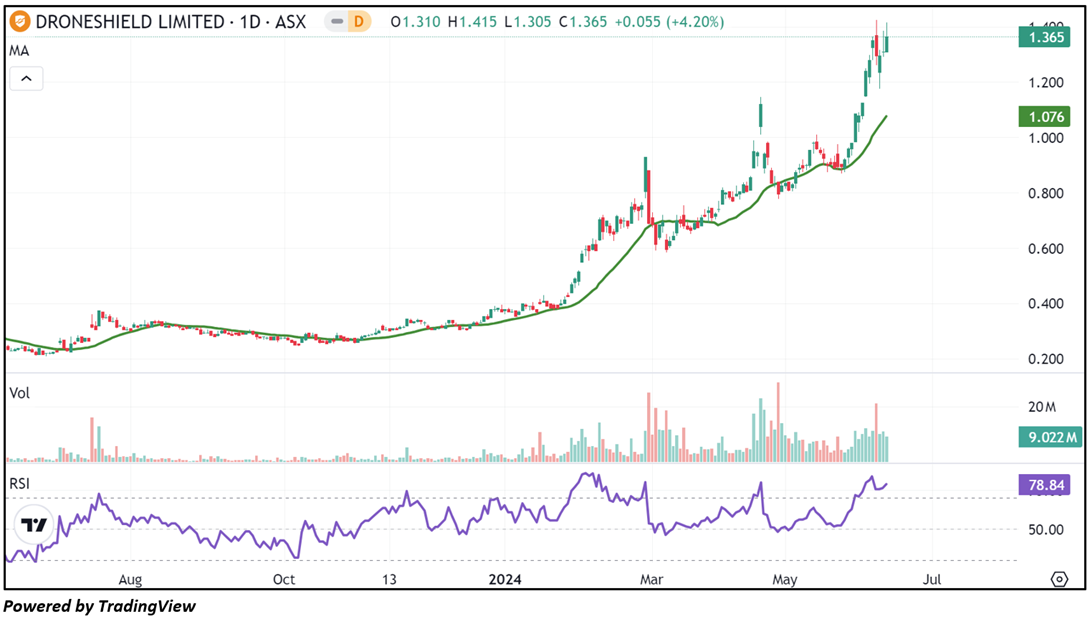
Task: Select the MA indicator label
Action: (19, 51)
